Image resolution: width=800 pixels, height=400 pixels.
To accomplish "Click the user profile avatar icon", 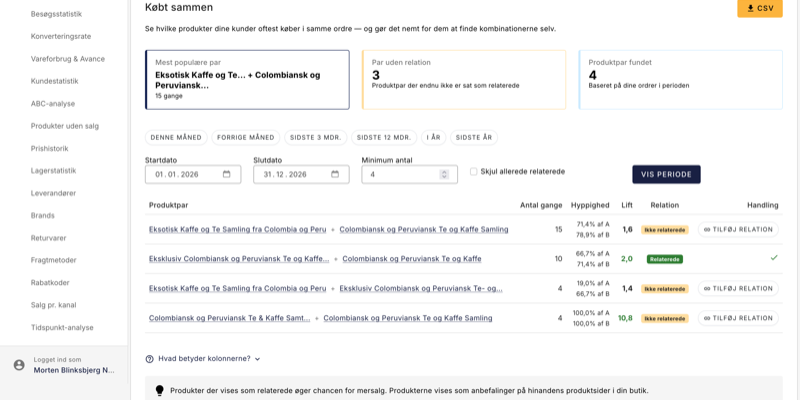I will point(19,365).
